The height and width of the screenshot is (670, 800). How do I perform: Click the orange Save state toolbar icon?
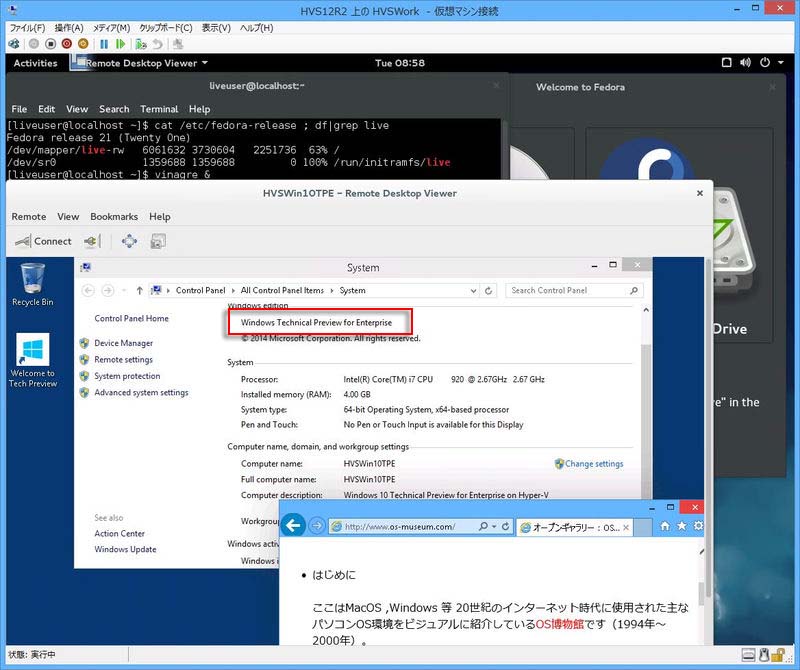(x=83, y=44)
